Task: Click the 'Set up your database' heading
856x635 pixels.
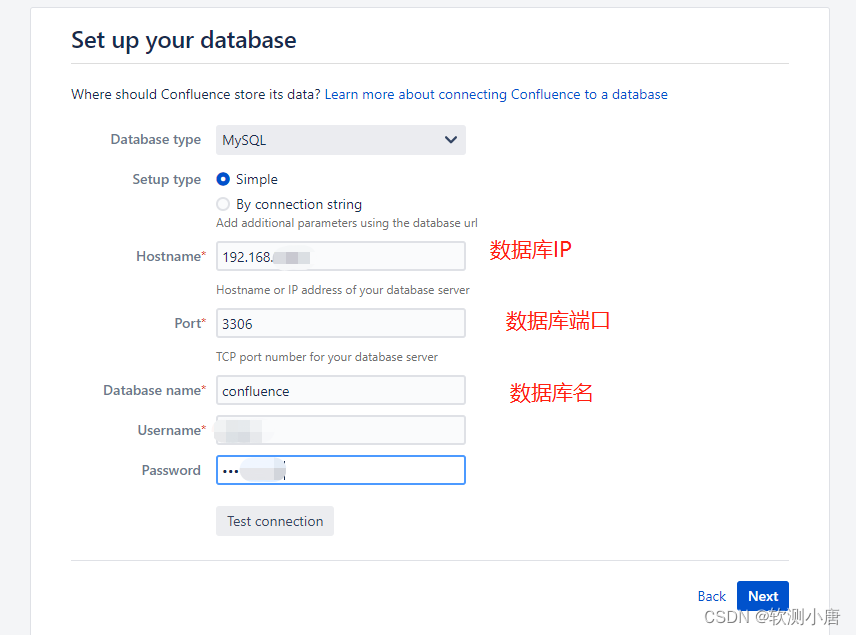Action: (184, 40)
